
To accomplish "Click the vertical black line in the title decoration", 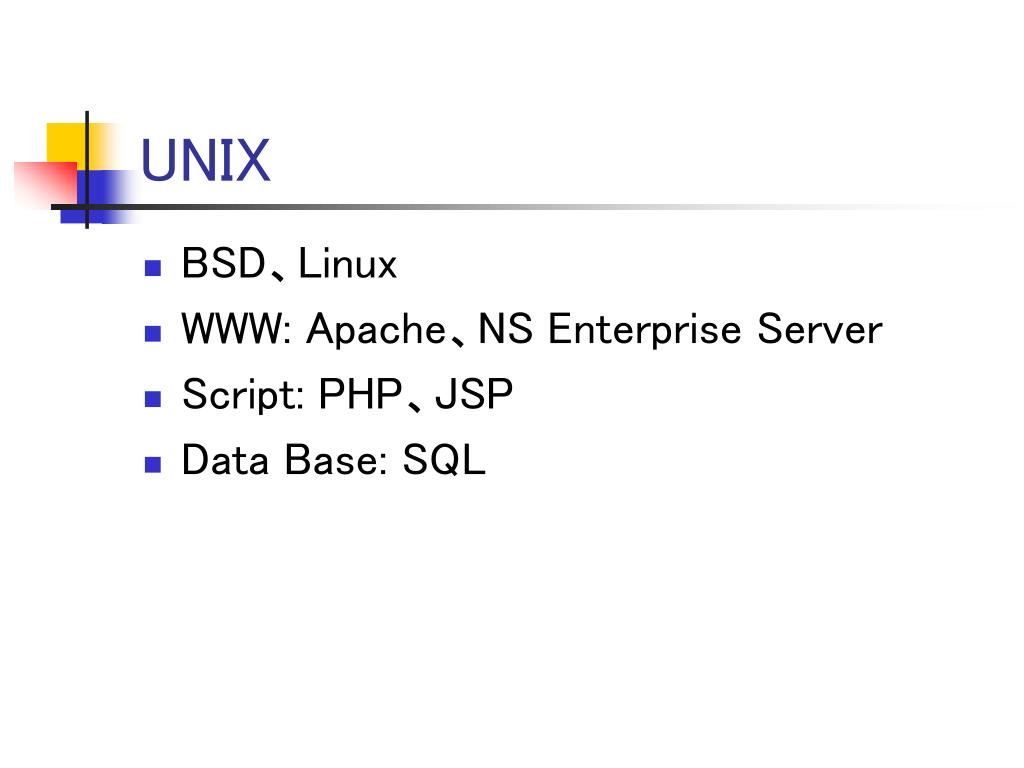I will (x=87, y=170).
